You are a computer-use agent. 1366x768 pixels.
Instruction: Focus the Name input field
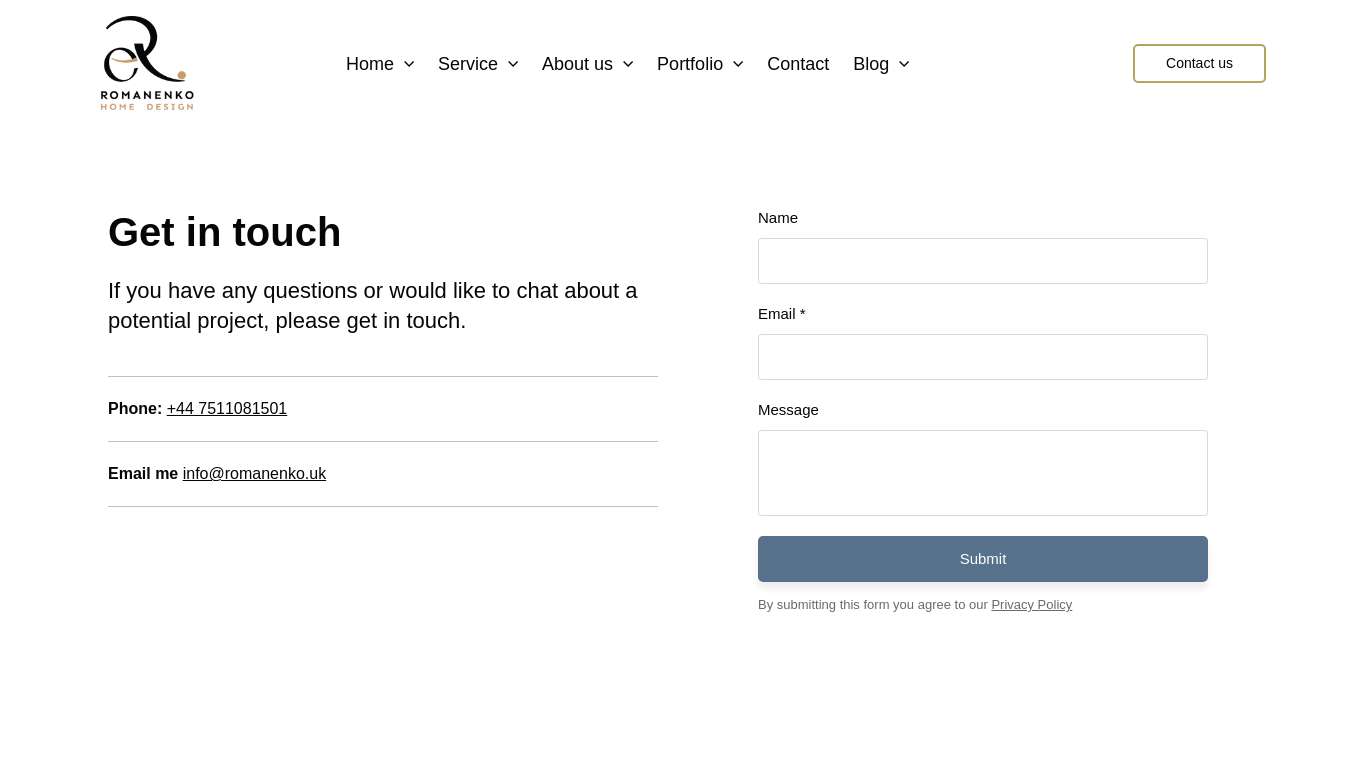[983, 261]
